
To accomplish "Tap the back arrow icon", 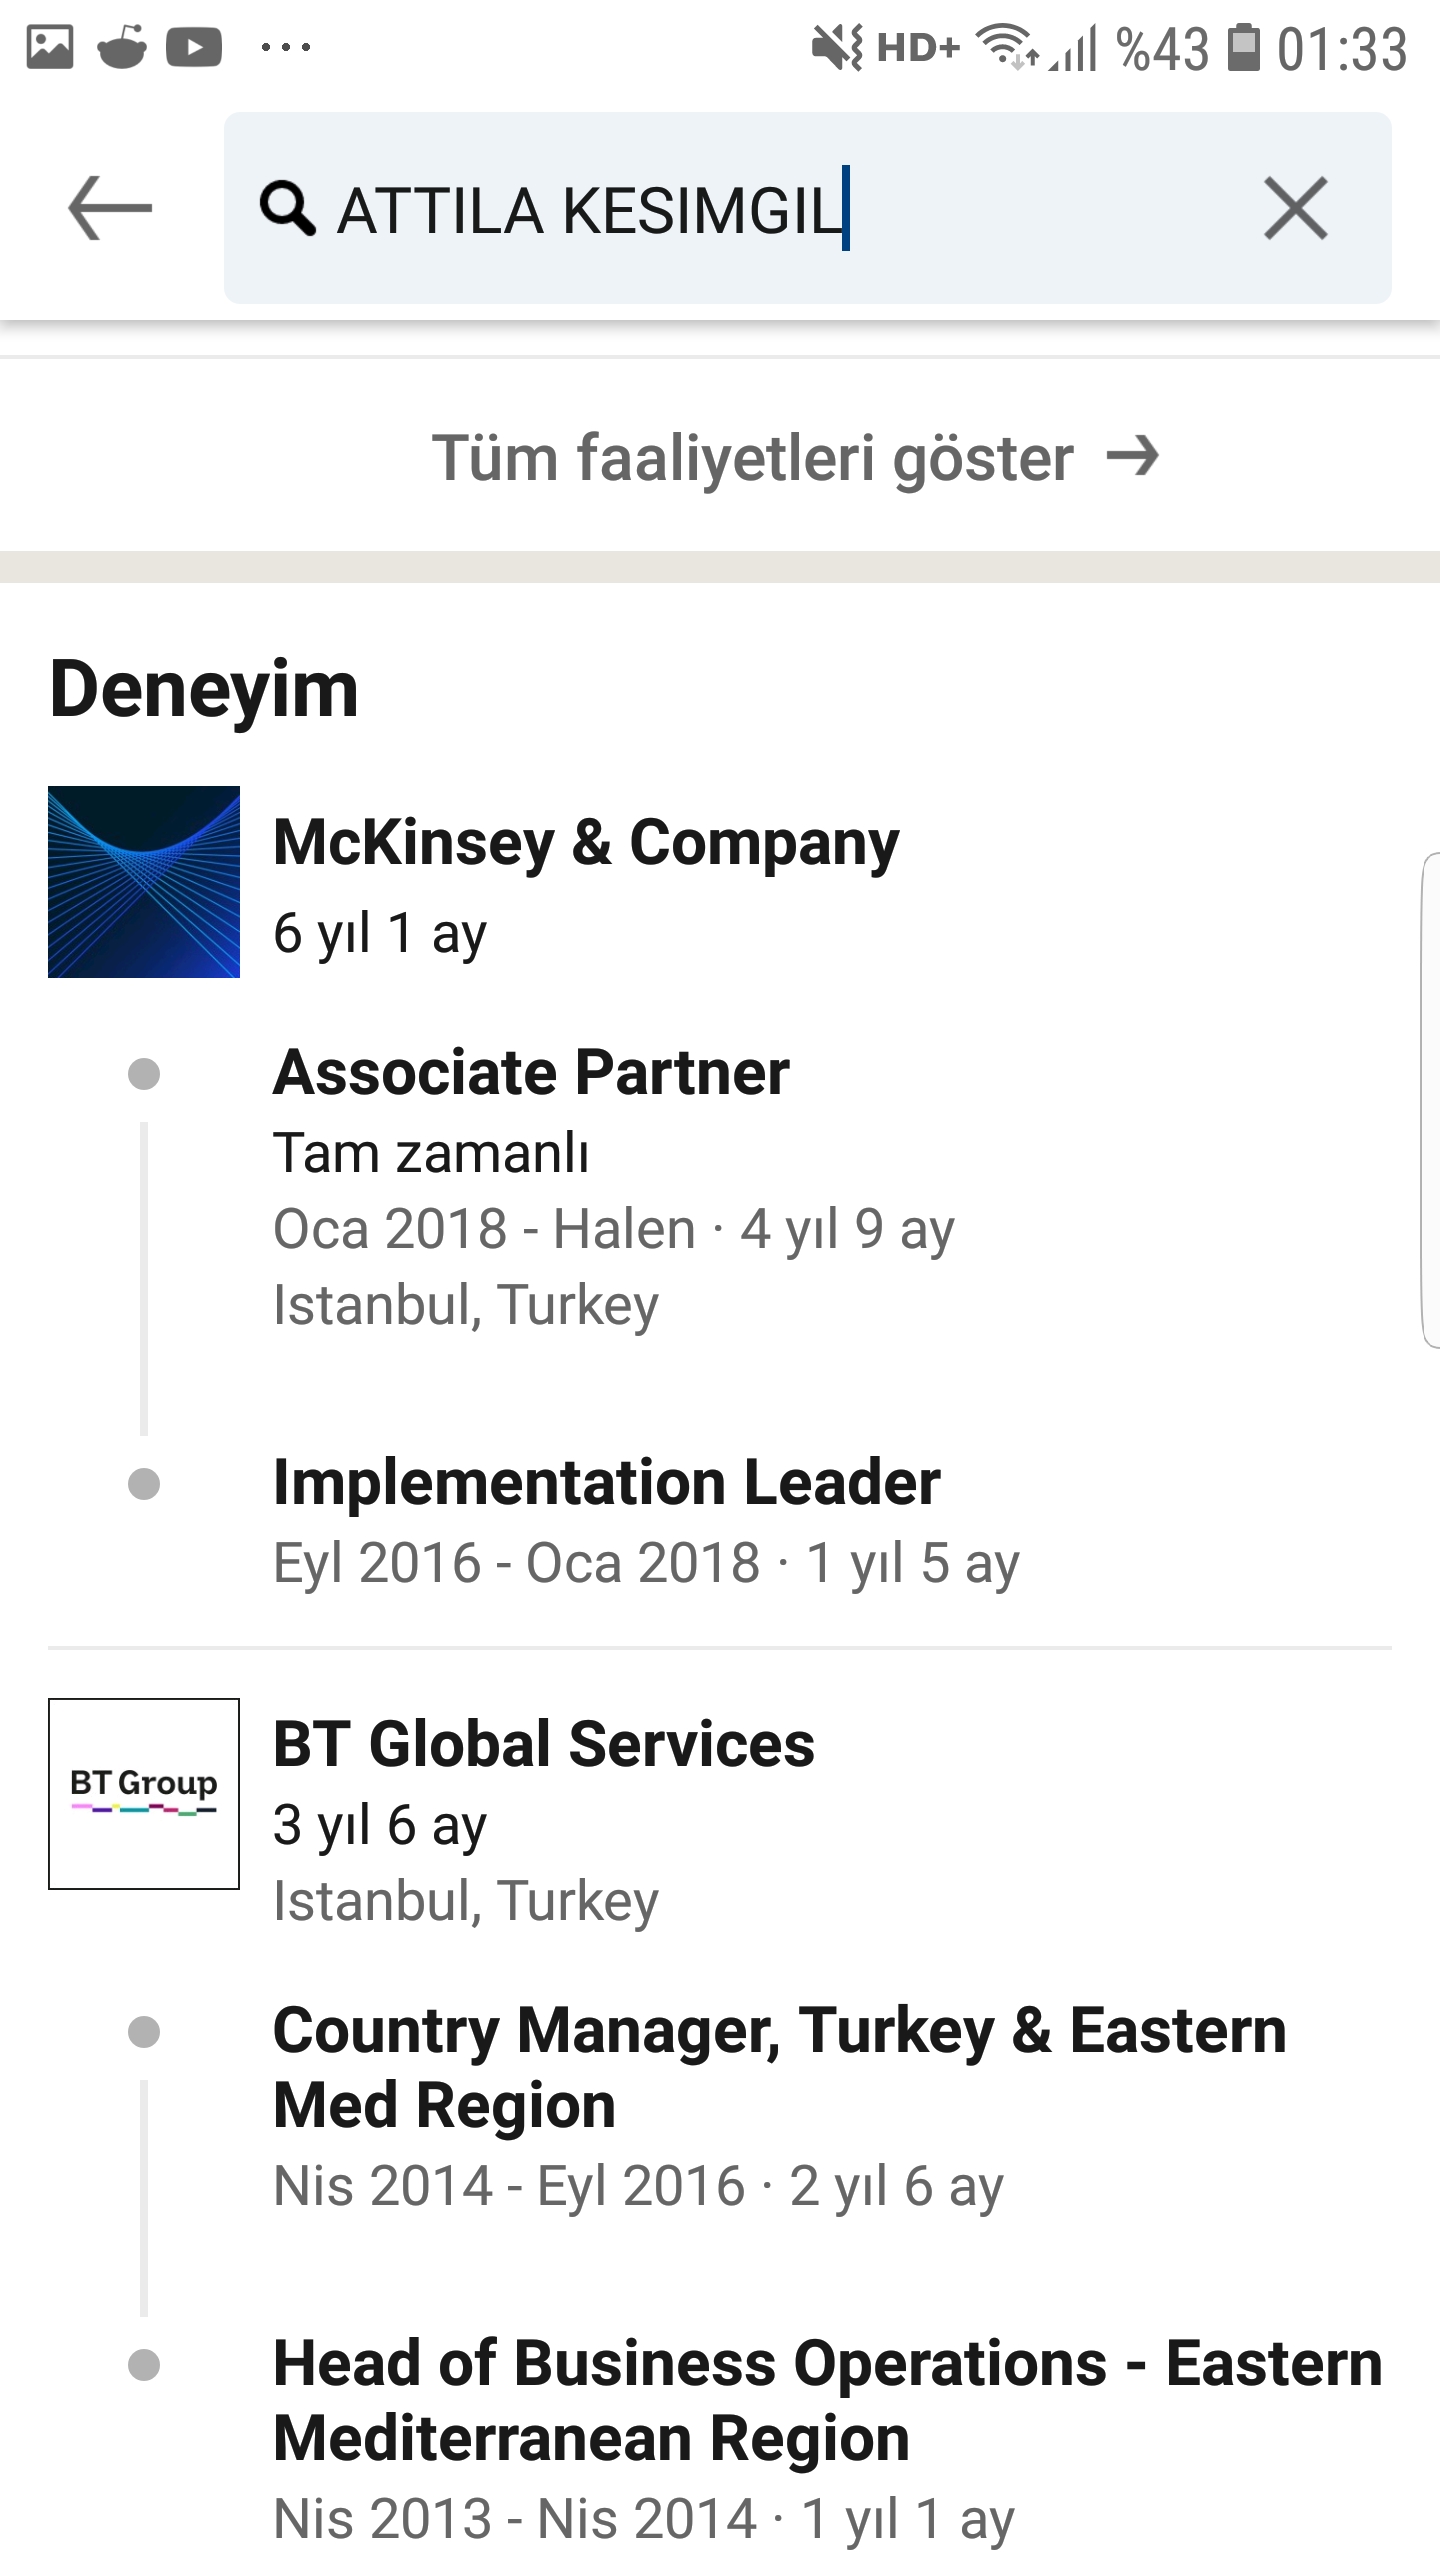I will pos(110,208).
